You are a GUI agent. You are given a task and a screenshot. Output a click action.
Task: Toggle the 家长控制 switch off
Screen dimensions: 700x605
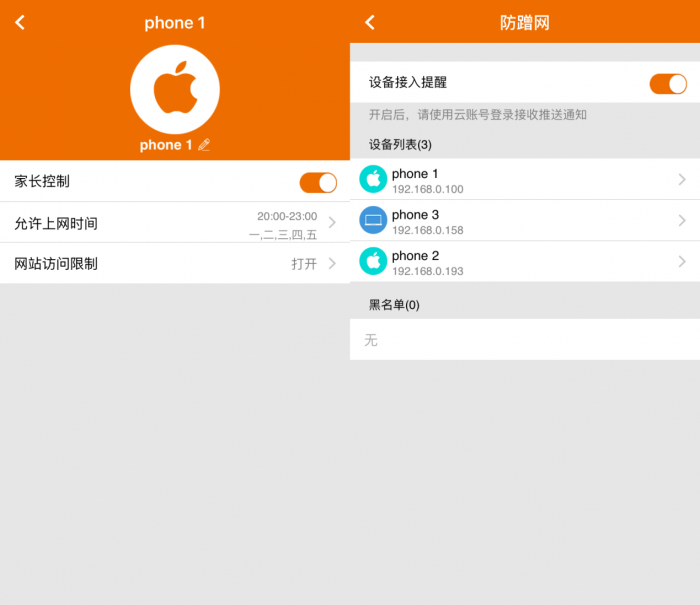318,182
